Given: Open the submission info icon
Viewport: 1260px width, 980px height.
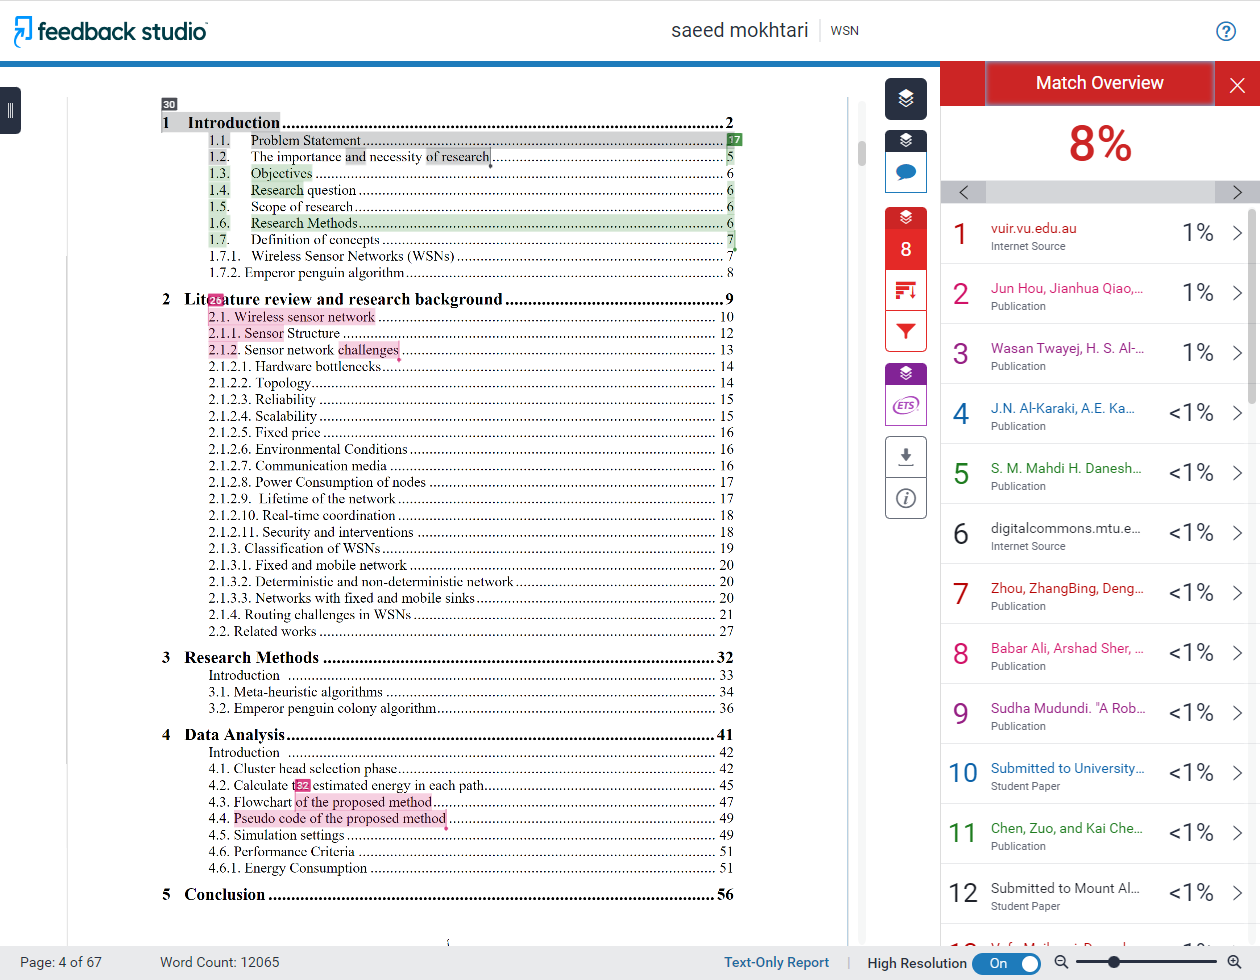Looking at the screenshot, I should tap(905, 498).
